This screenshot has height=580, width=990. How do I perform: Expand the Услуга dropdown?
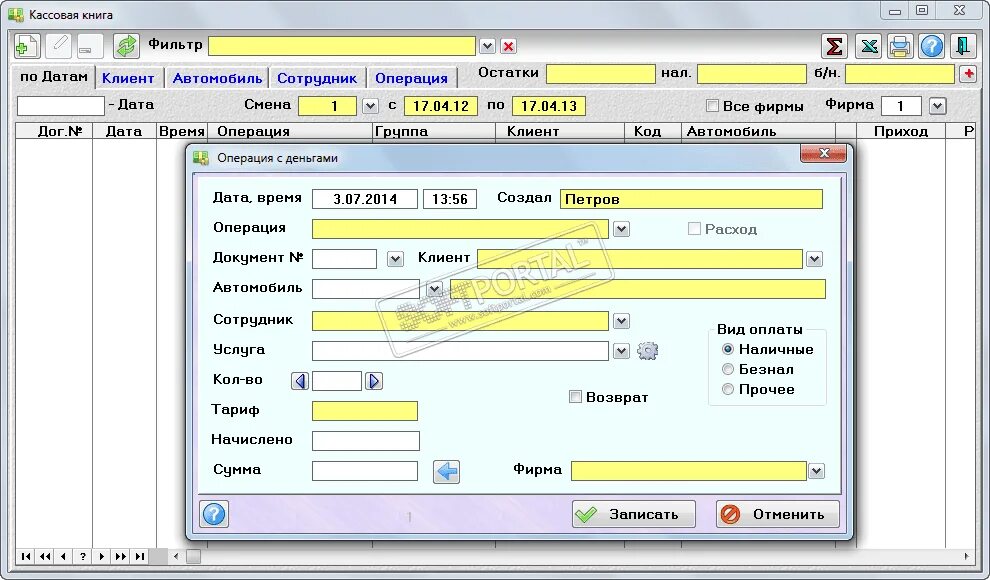[621, 351]
